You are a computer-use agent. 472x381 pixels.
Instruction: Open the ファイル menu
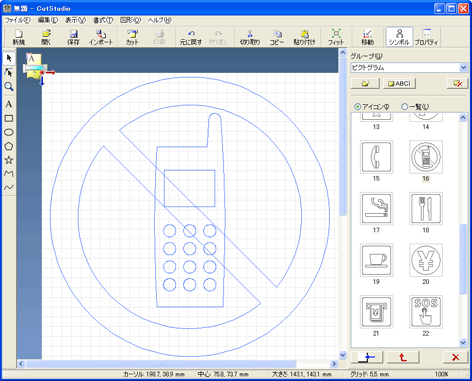click(x=17, y=20)
